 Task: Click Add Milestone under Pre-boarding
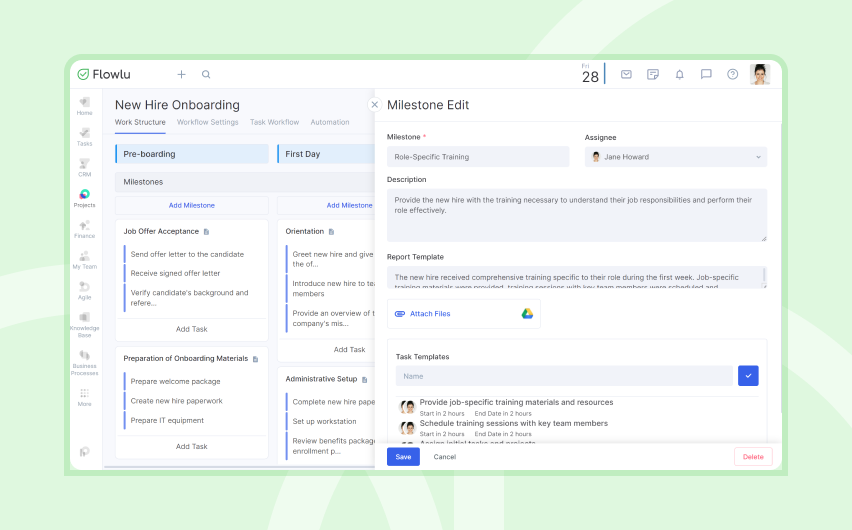coord(192,205)
